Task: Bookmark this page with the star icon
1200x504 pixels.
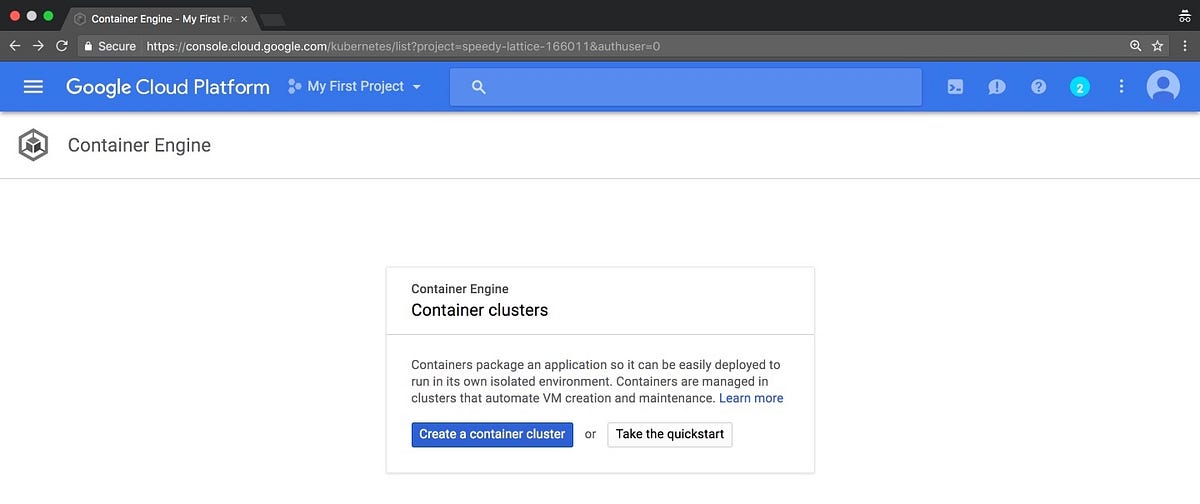Action: click(x=1158, y=46)
